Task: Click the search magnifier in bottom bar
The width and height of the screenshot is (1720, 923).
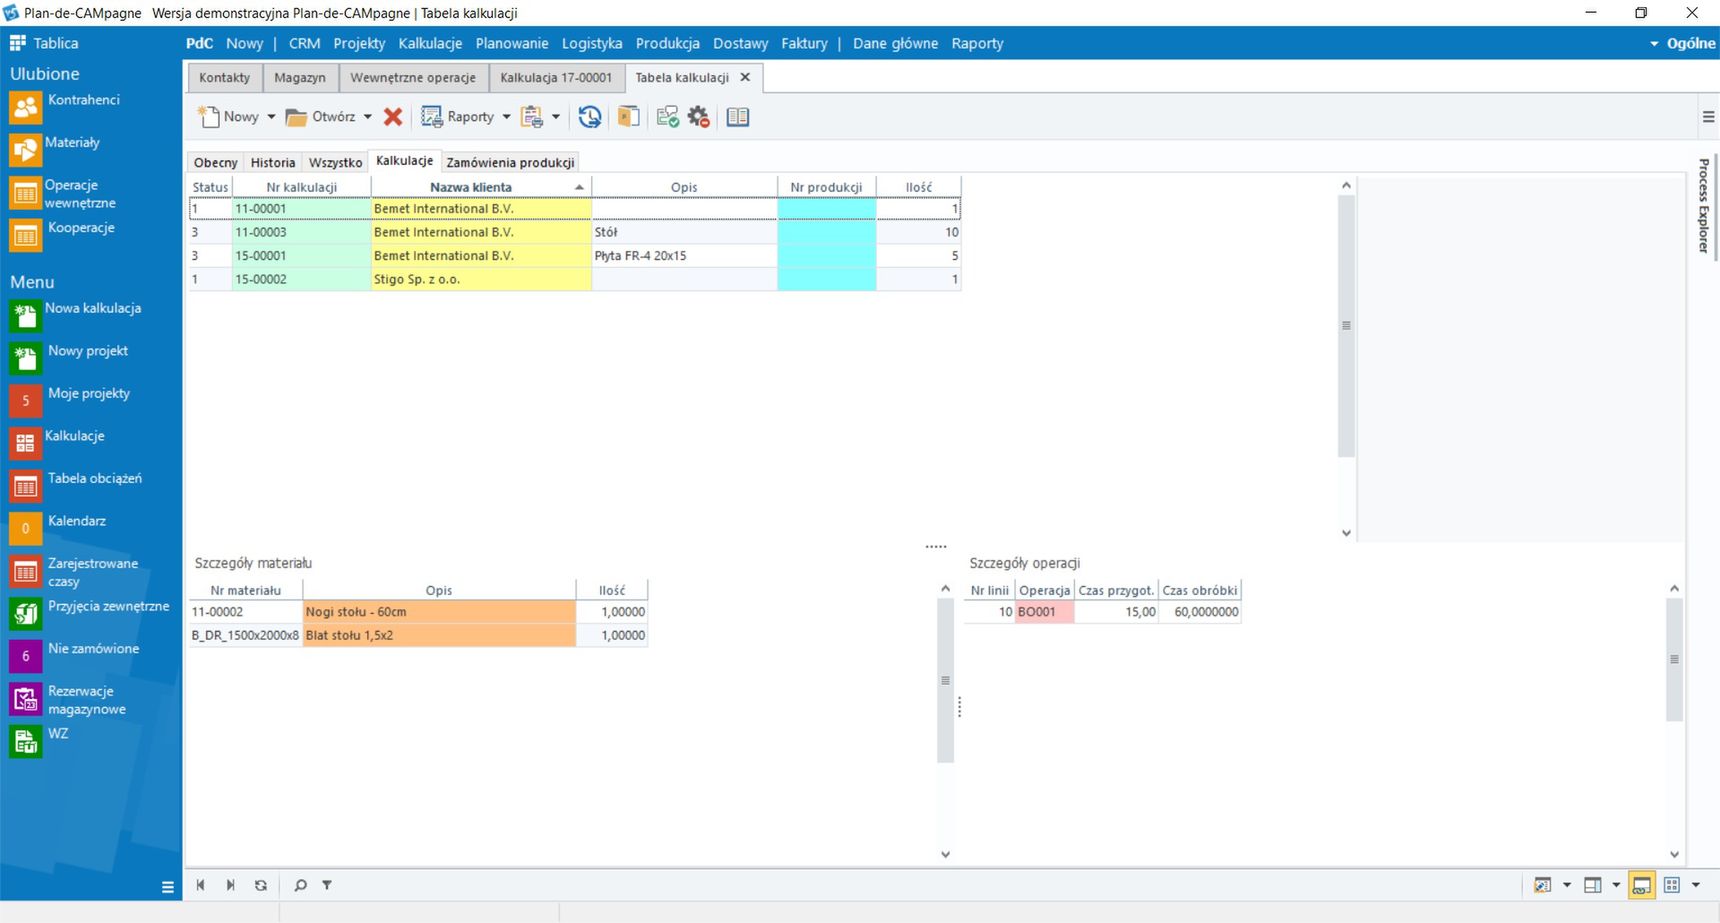Action: (x=300, y=885)
